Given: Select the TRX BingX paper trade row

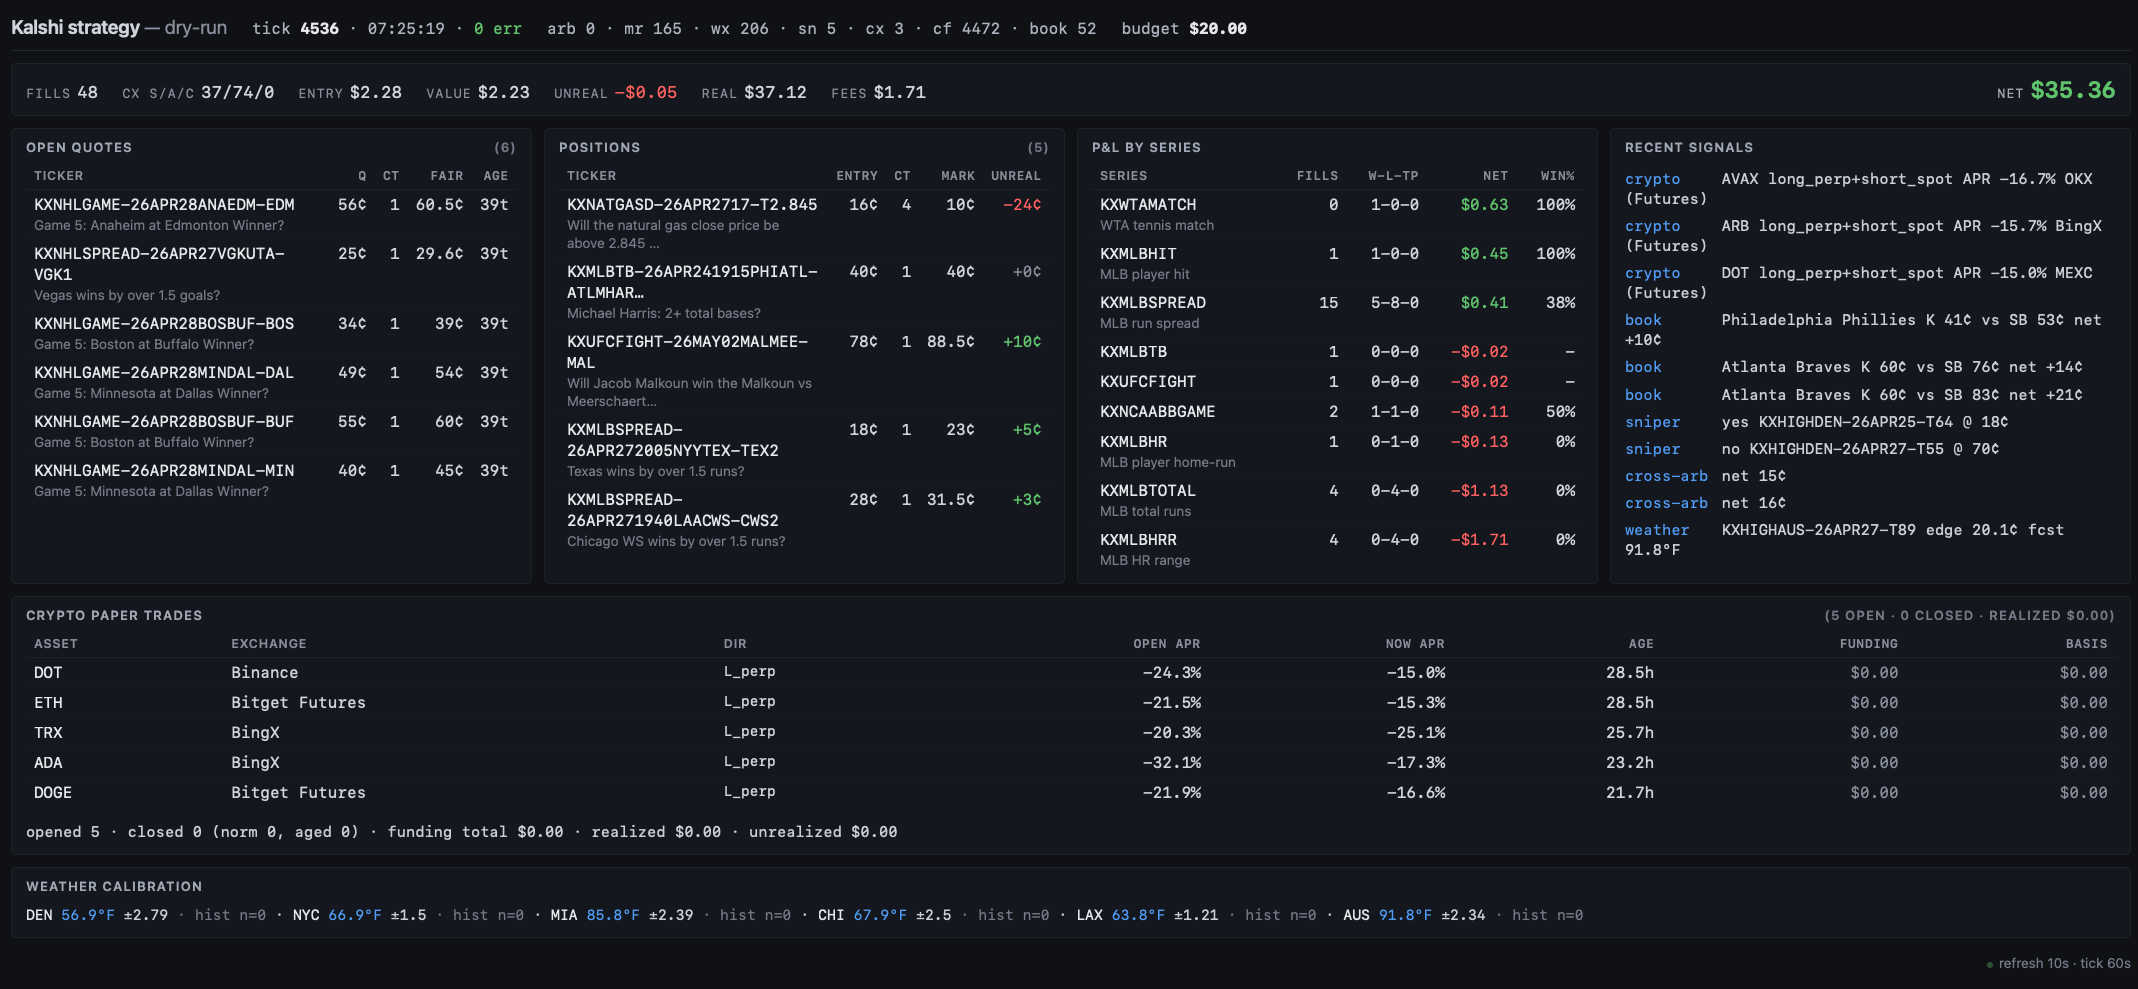Looking at the screenshot, I should pos(1070,732).
